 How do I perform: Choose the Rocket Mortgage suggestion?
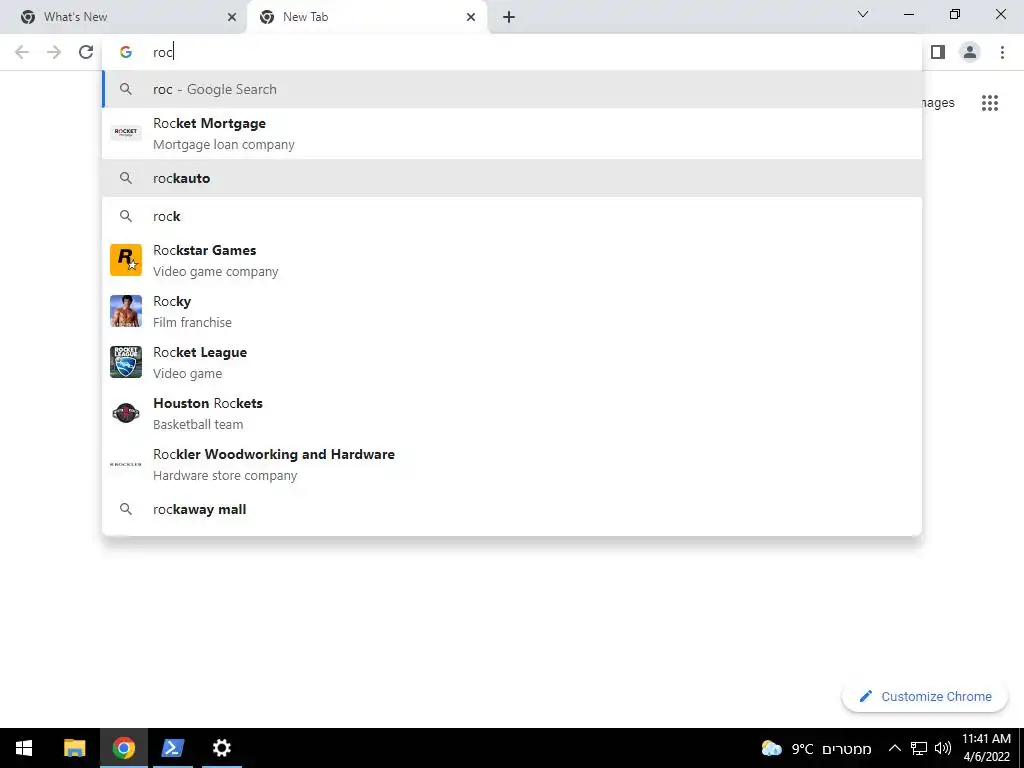(x=512, y=133)
